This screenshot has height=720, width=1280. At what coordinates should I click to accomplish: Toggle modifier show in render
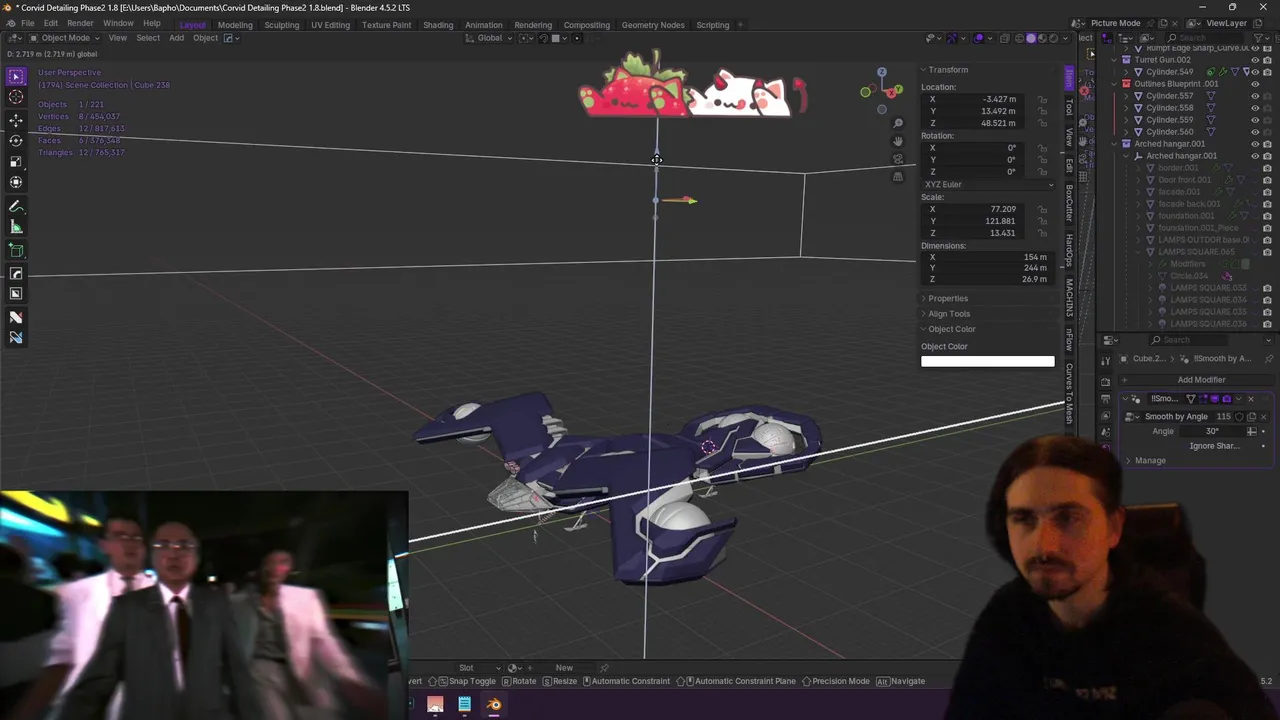[x=1226, y=399]
